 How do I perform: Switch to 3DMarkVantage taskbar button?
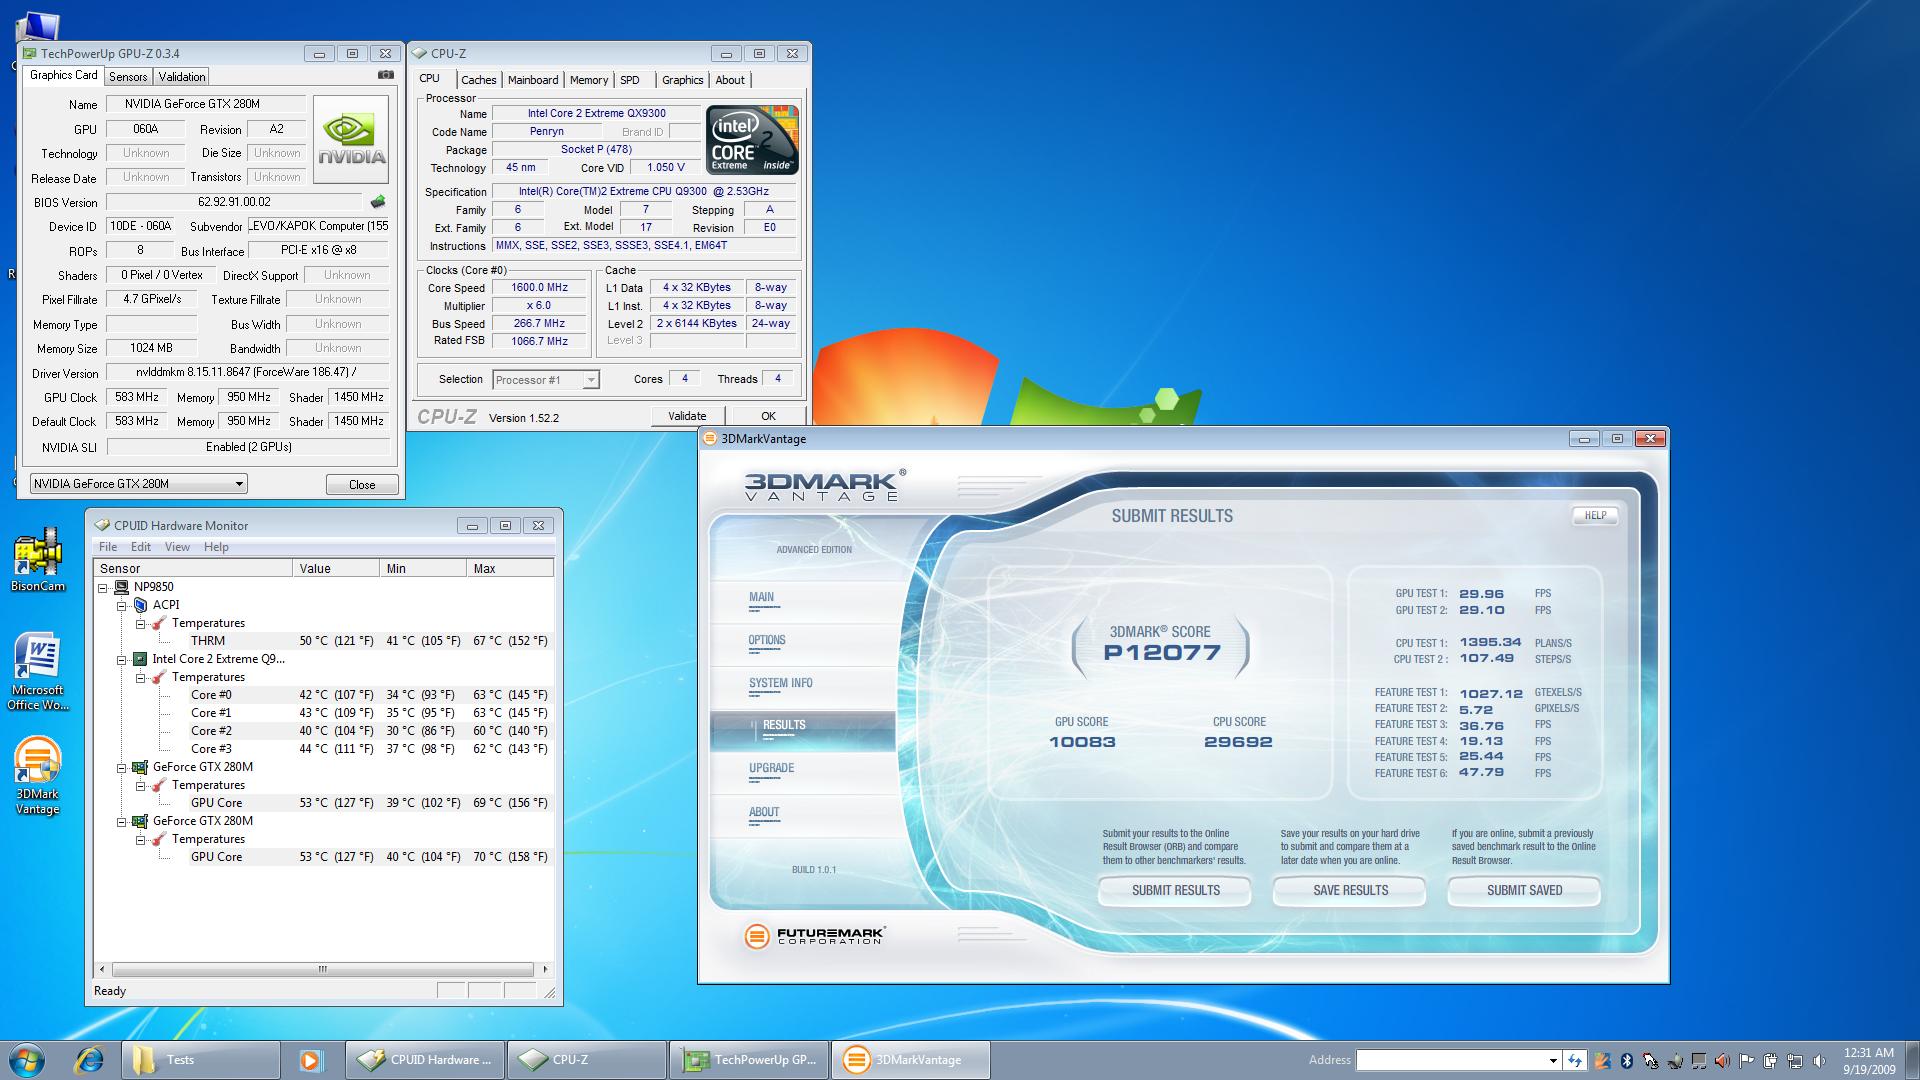click(x=910, y=1060)
